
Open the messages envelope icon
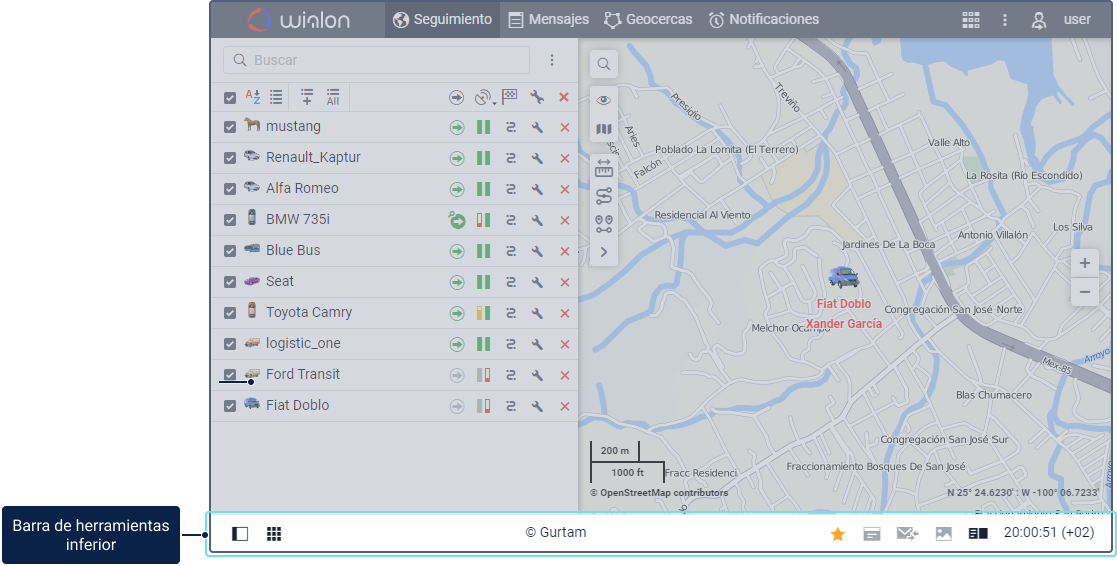907,533
